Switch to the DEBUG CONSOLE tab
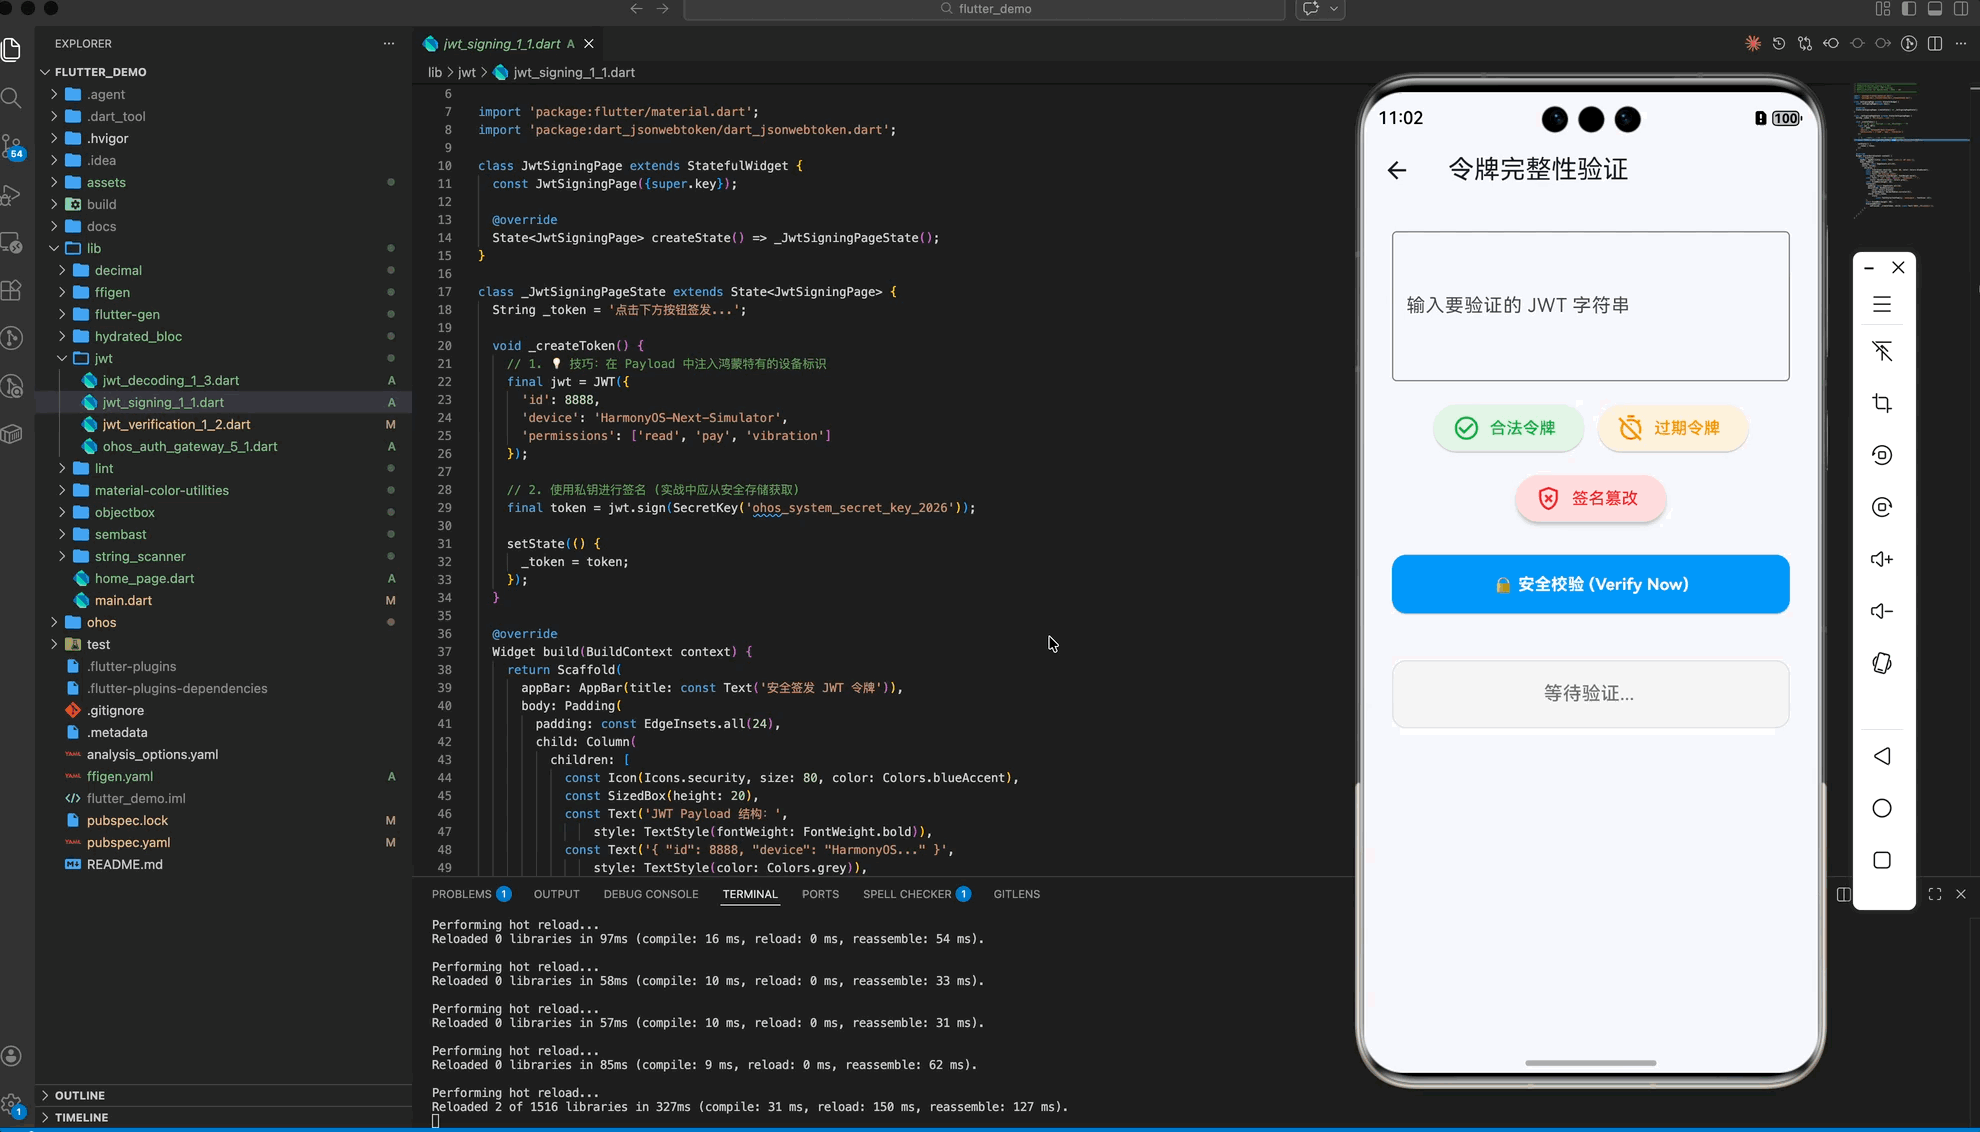 [x=651, y=894]
